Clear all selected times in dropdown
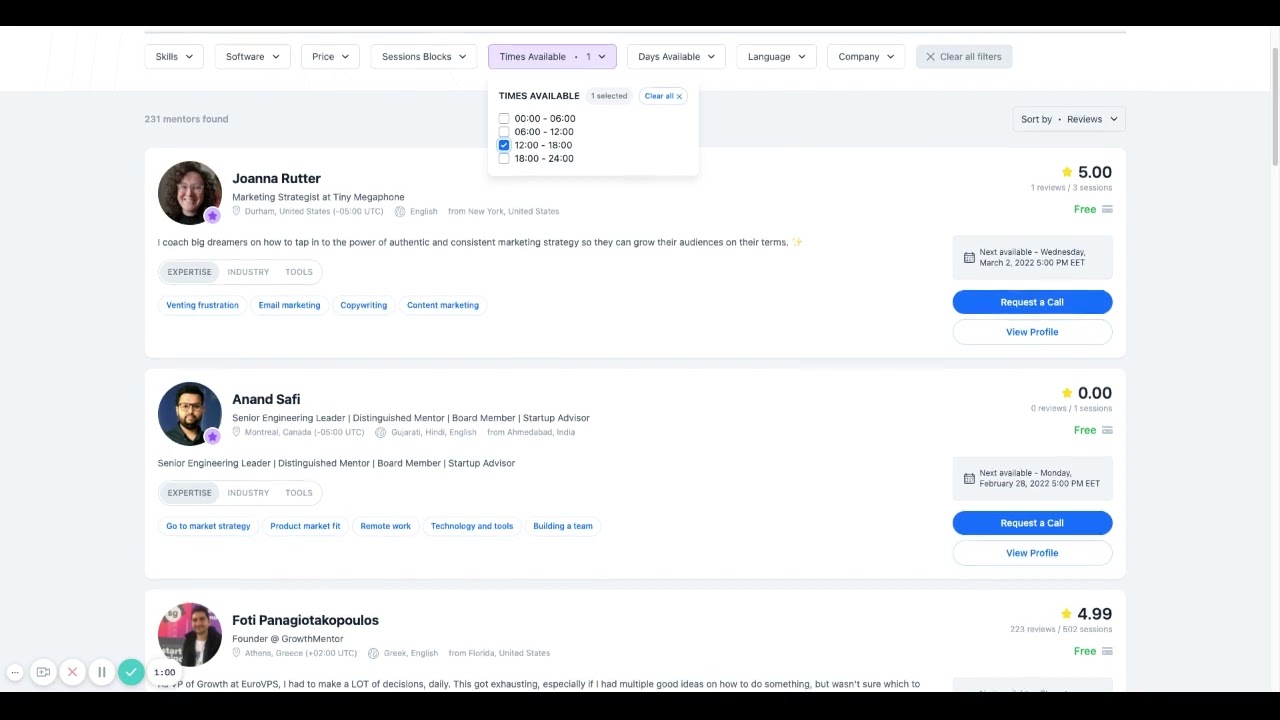The height and width of the screenshot is (720, 1280). (663, 96)
